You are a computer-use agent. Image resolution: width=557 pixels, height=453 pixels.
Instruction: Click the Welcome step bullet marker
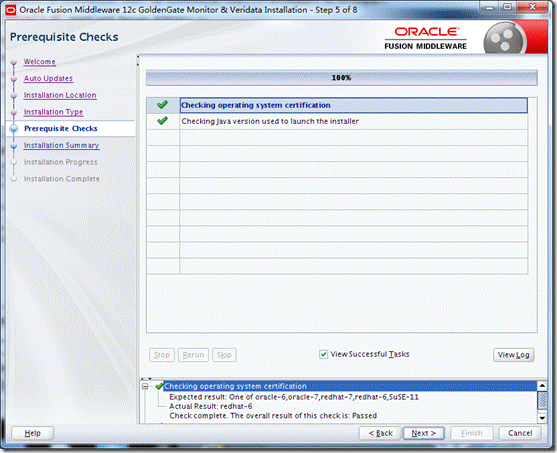click(14, 63)
